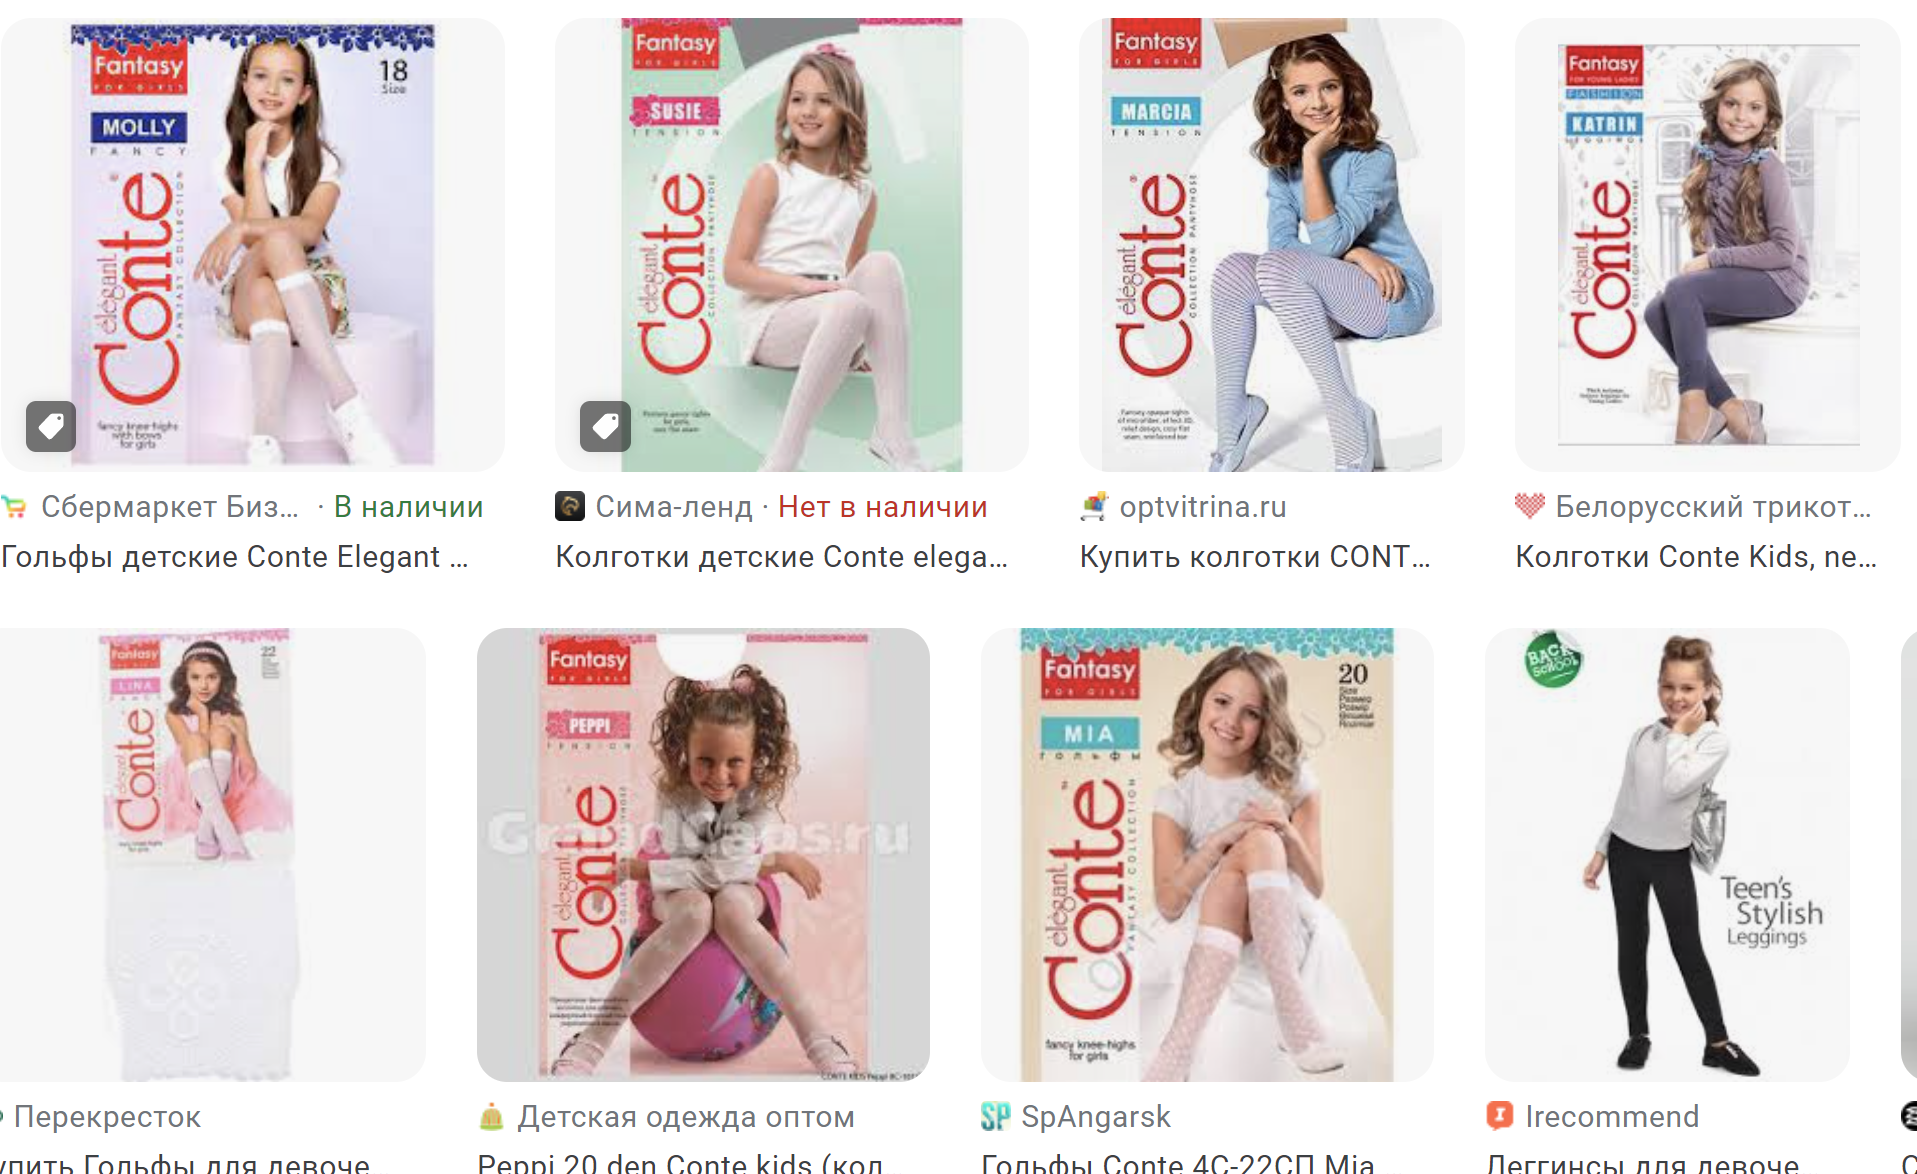Screen dimensions: 1917x1174
Task: Open the Гольфы детские Conte Elegant link
Action: point(234,557)
